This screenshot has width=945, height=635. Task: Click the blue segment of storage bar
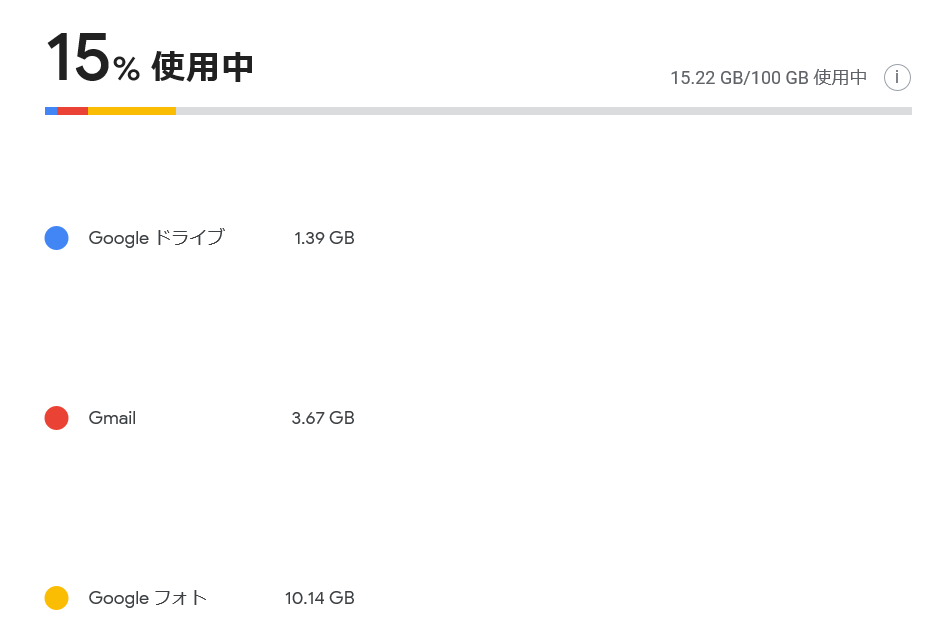51,111
